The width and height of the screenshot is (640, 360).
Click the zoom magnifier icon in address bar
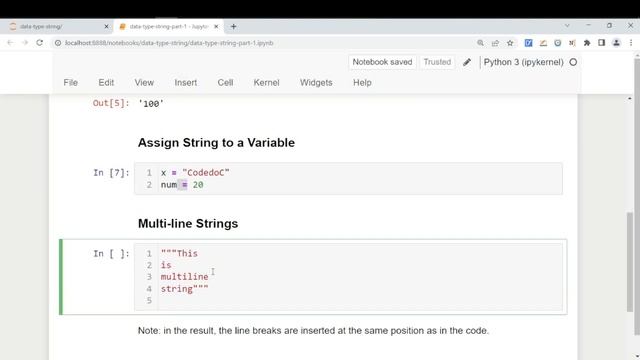coord(480,43)
